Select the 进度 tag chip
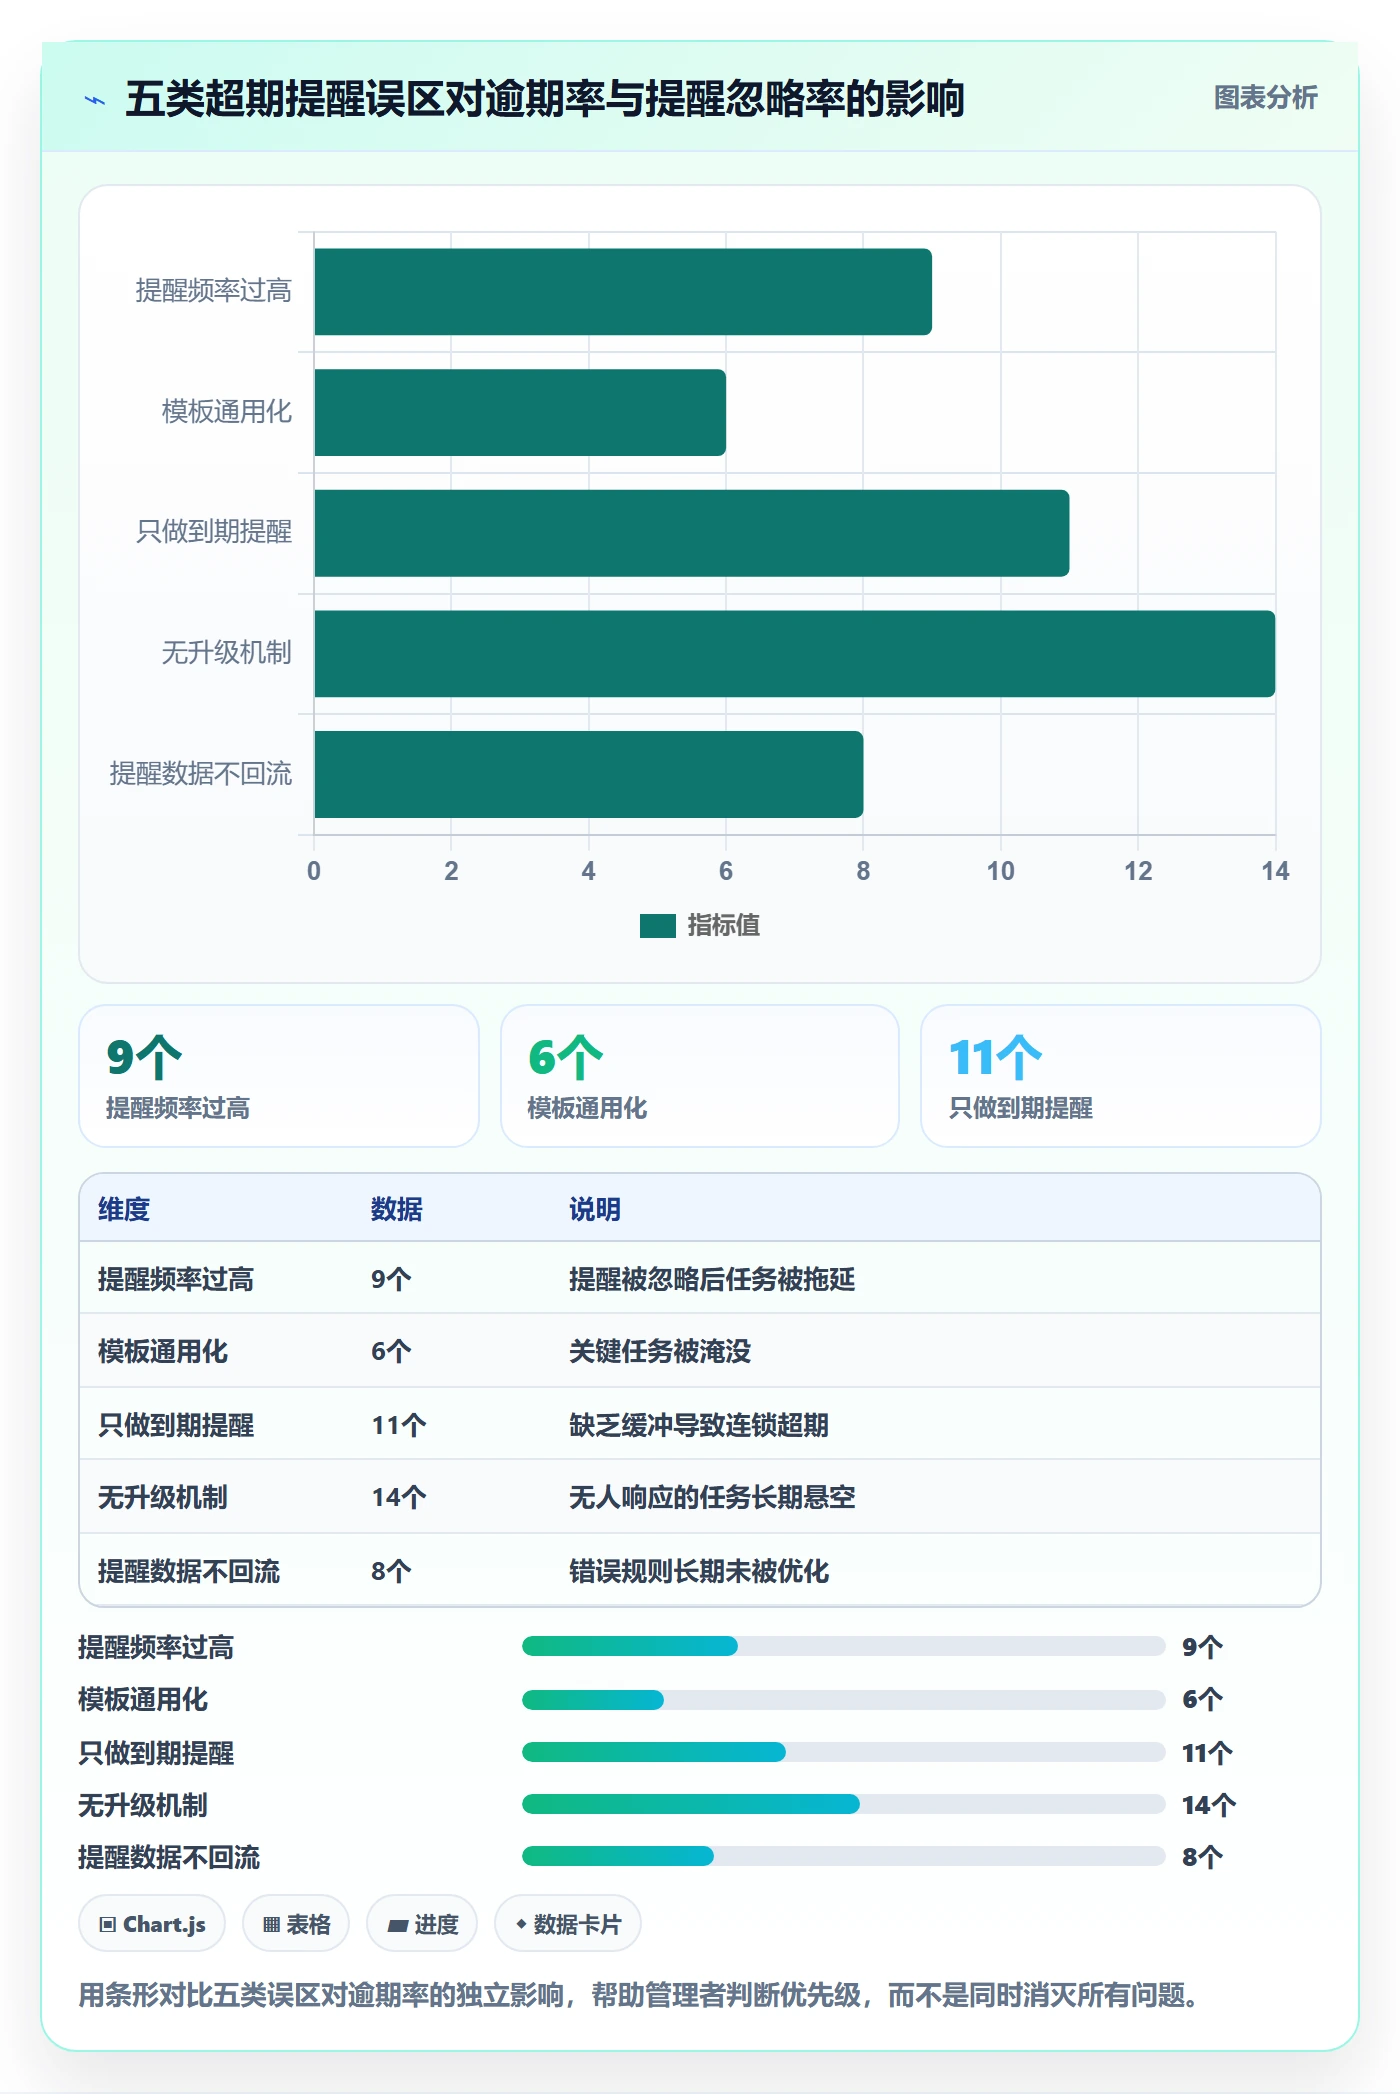 (422, 1924)
